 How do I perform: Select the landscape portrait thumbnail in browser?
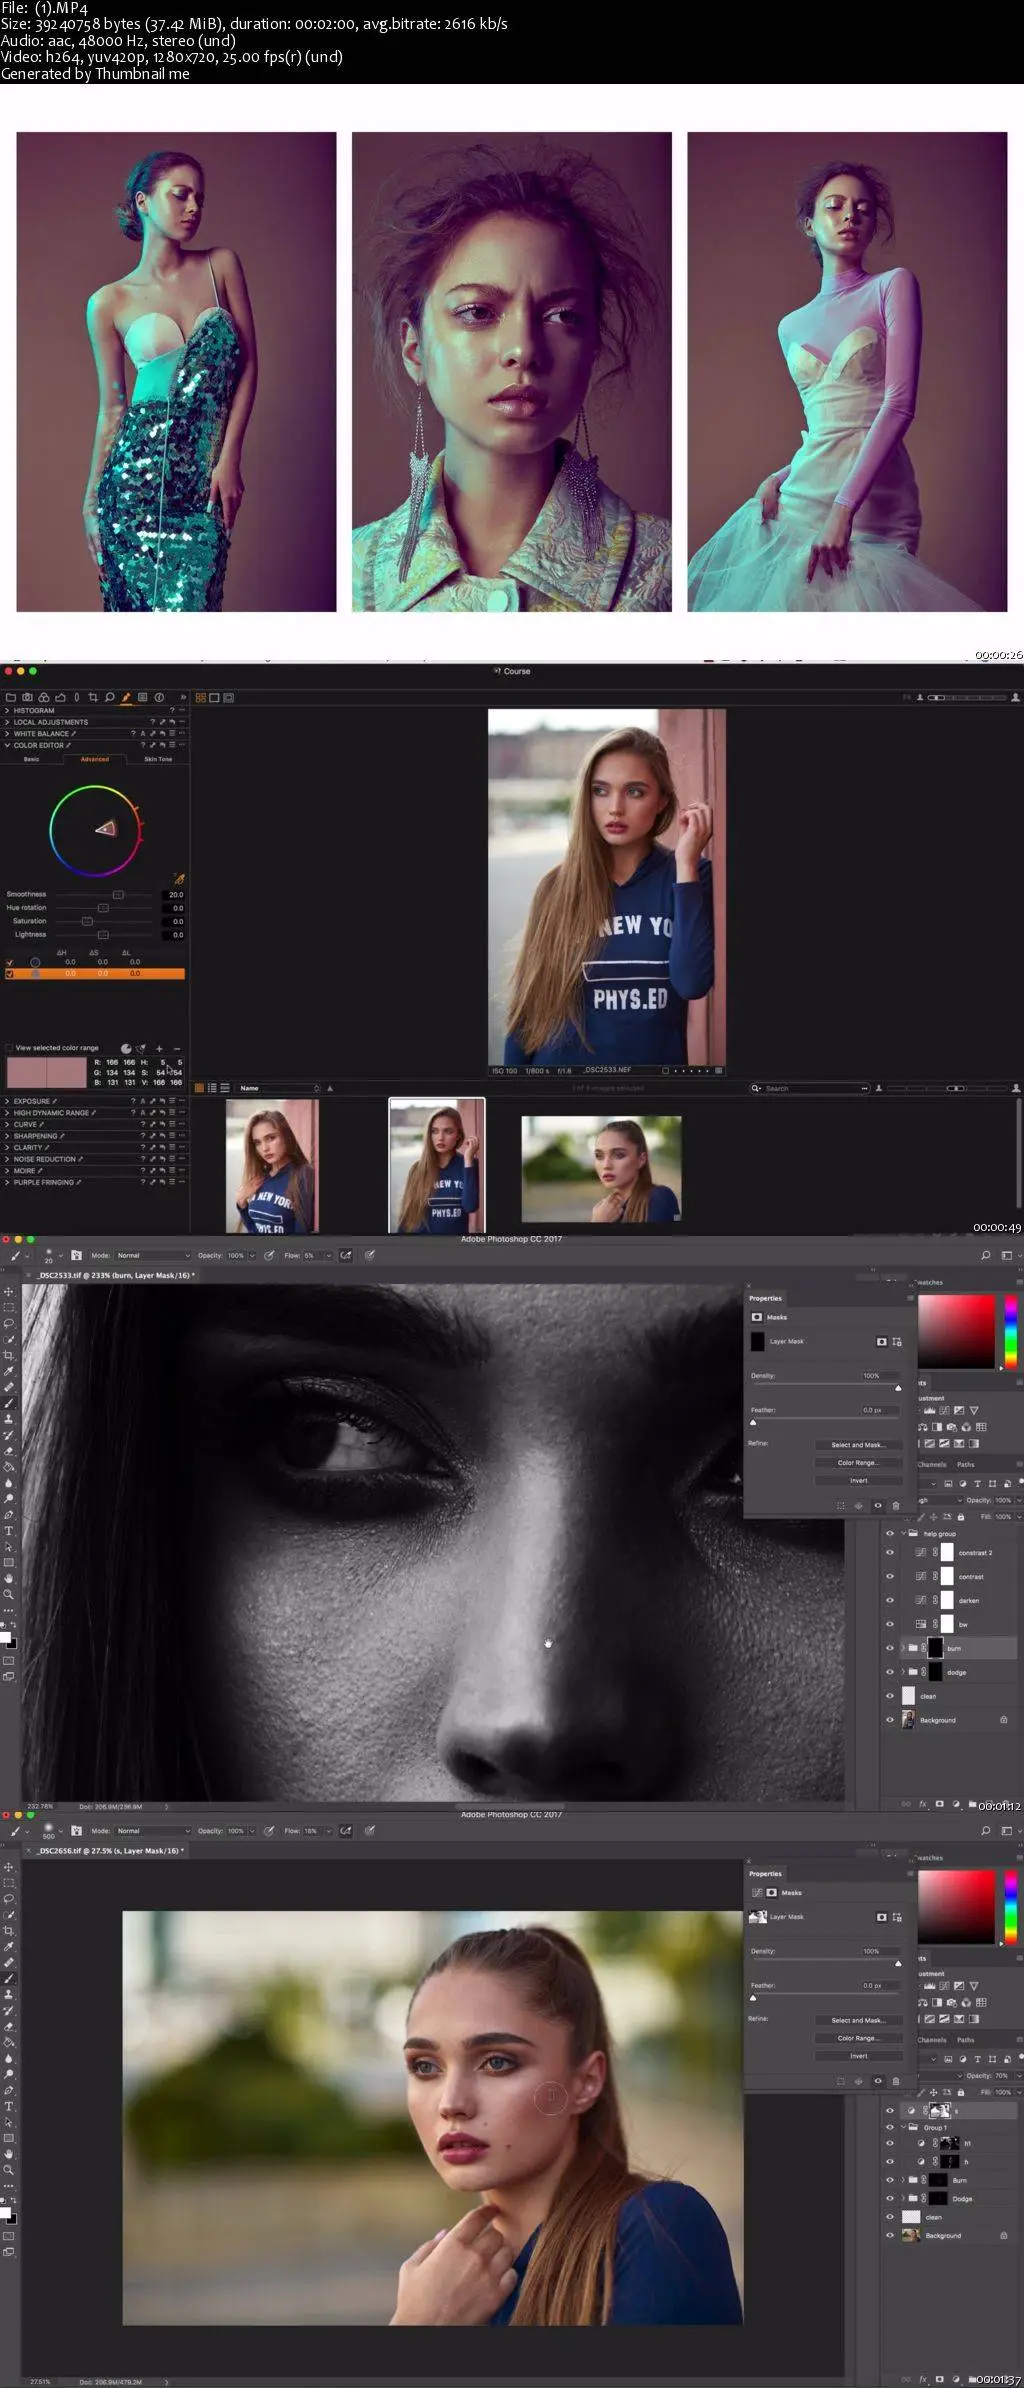(601, 1168)
